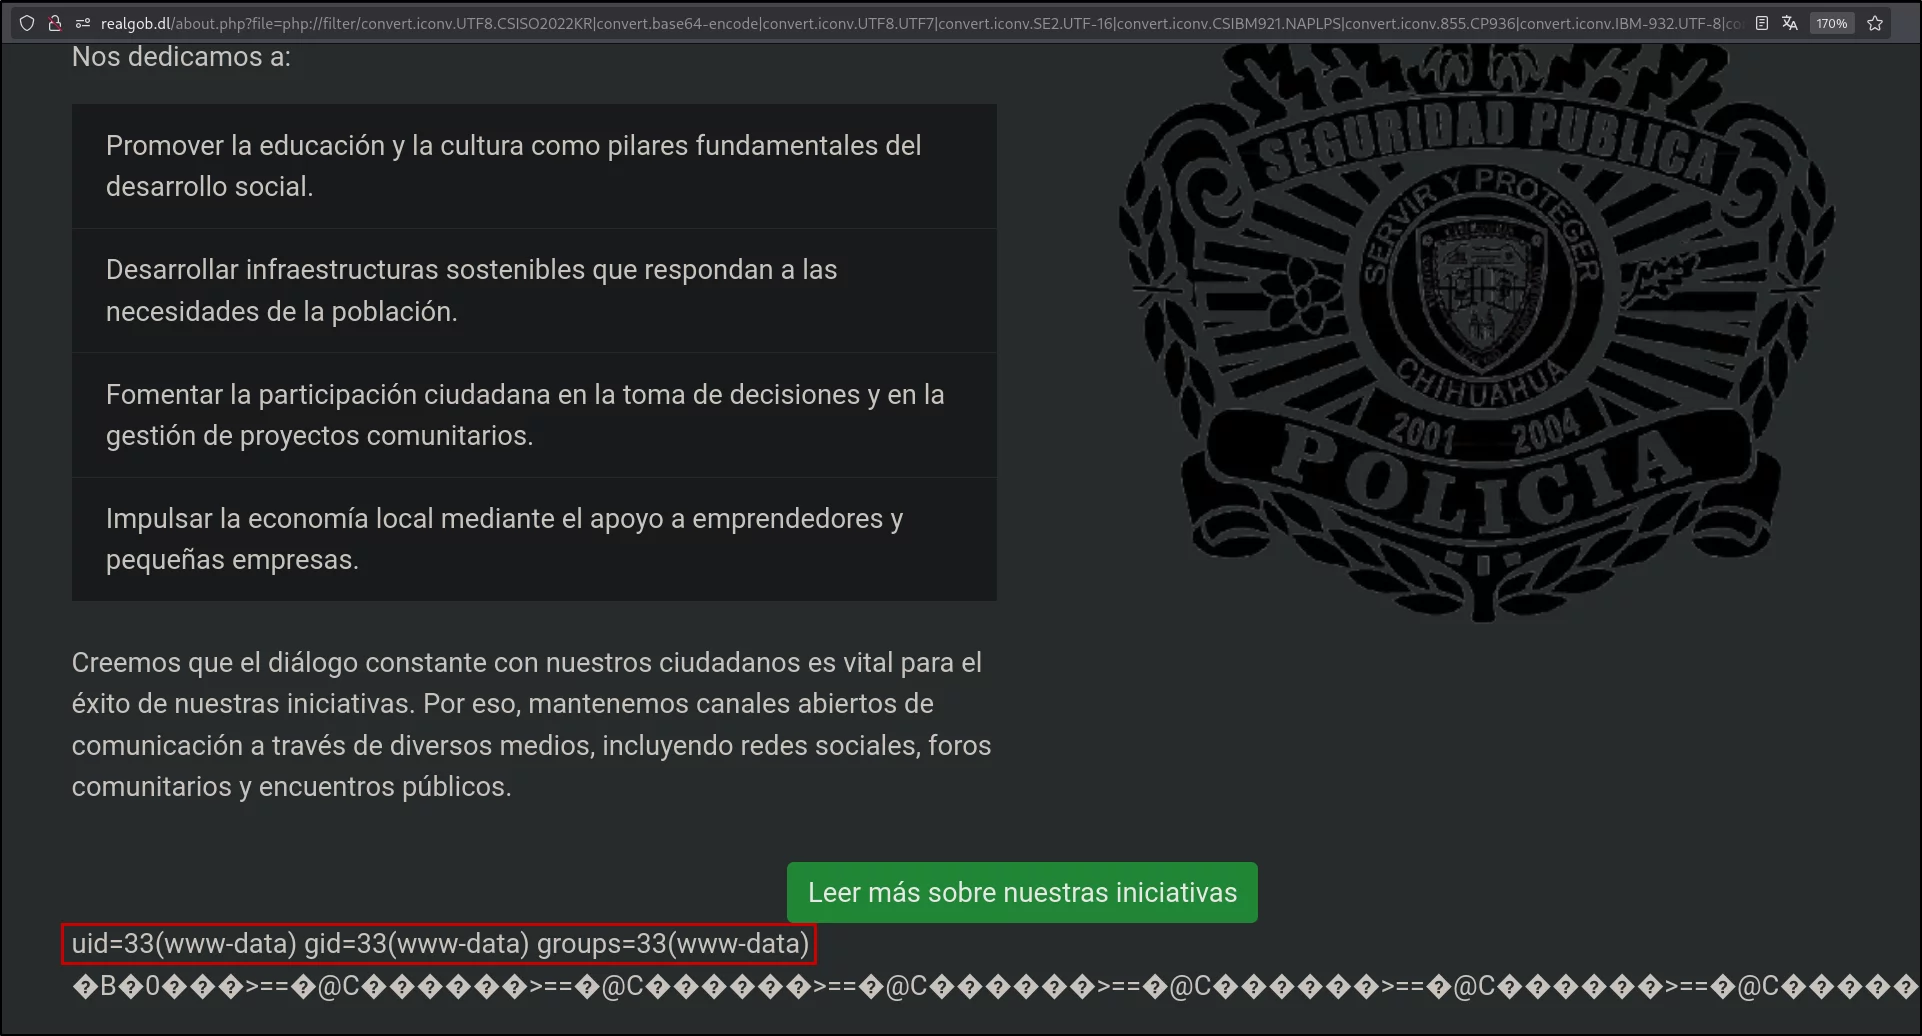Click the translate page icon
The height and width of the screenshot is (1036, 1922).
point(1790,23)
